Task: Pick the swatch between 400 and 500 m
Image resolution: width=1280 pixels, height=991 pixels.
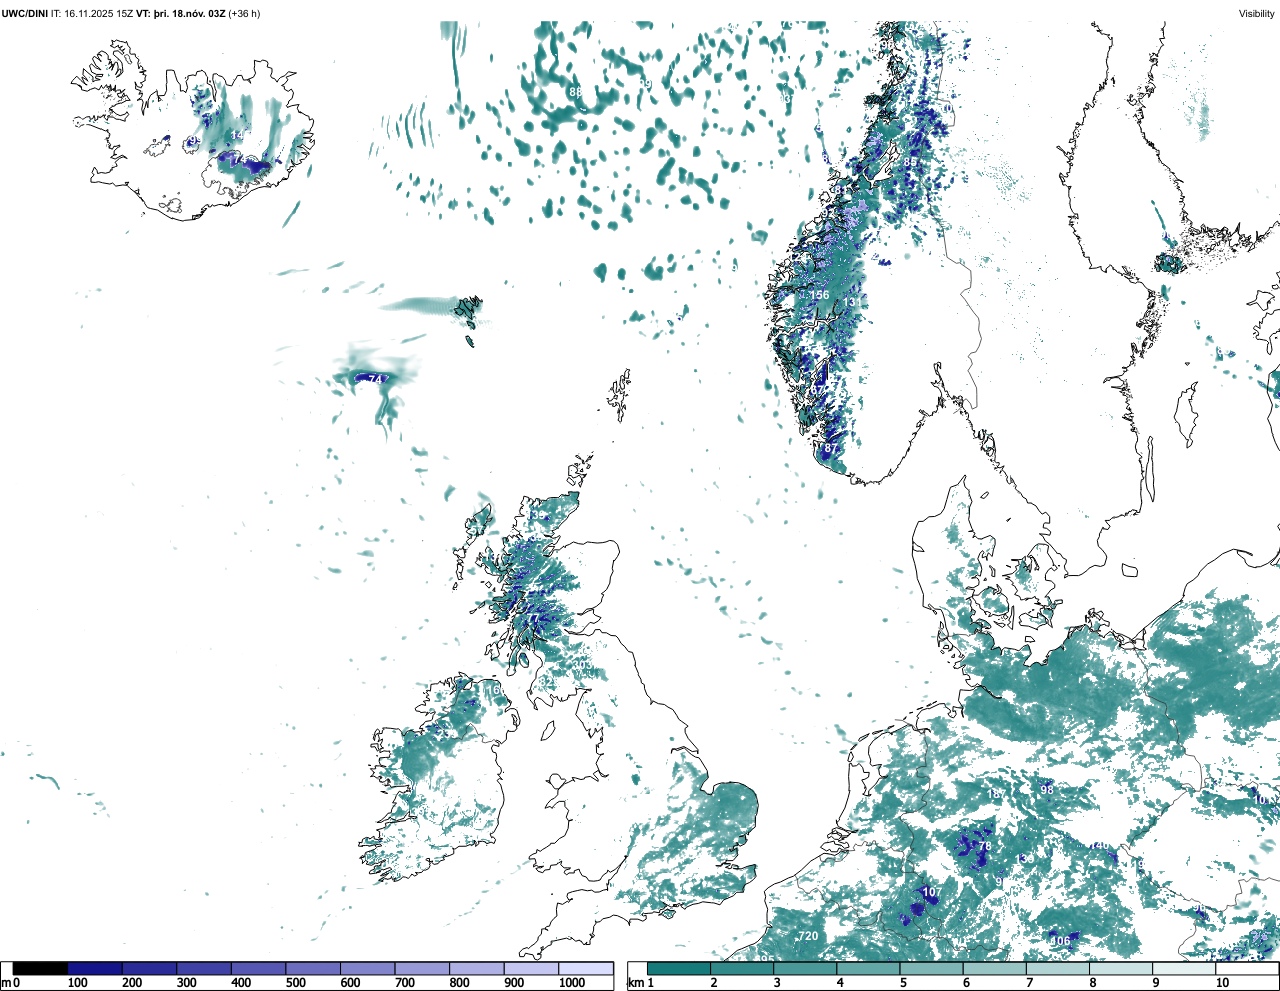Action: (x=258, y=968)
